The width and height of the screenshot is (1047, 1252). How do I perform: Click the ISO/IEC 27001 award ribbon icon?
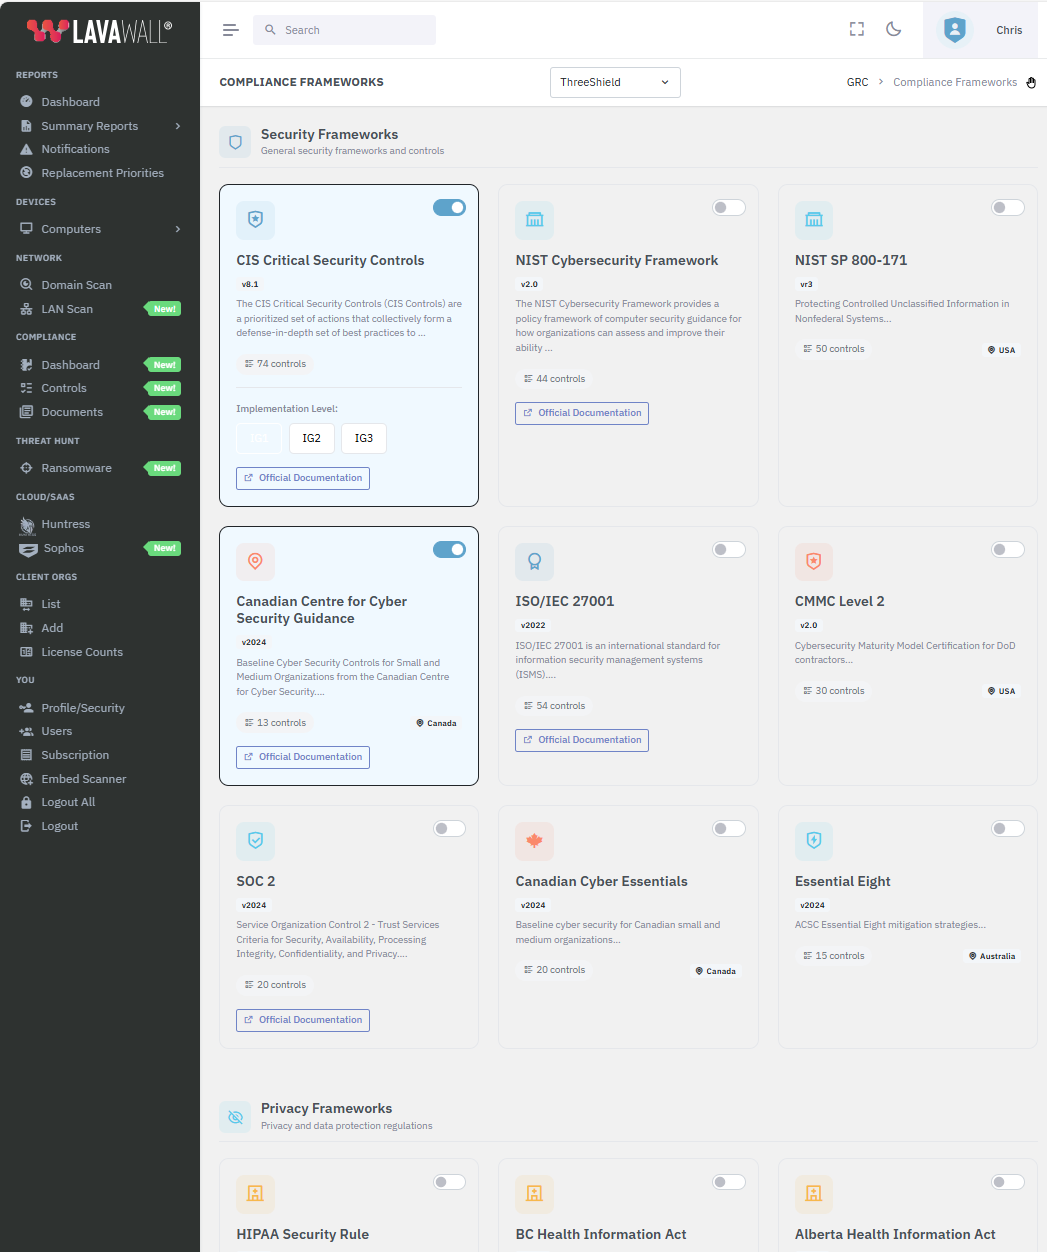534,562
